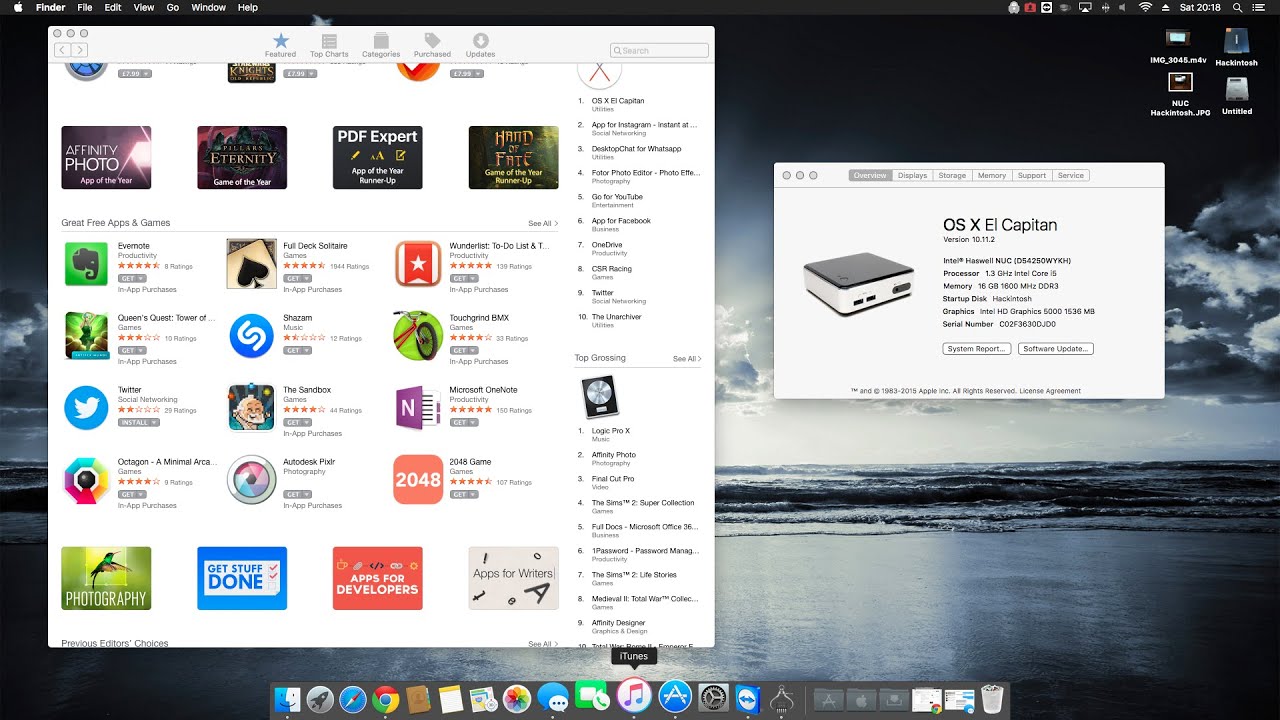
Task: Expand the Microsoft OneNote GET dropdown arrow
Action: [474, 422]
